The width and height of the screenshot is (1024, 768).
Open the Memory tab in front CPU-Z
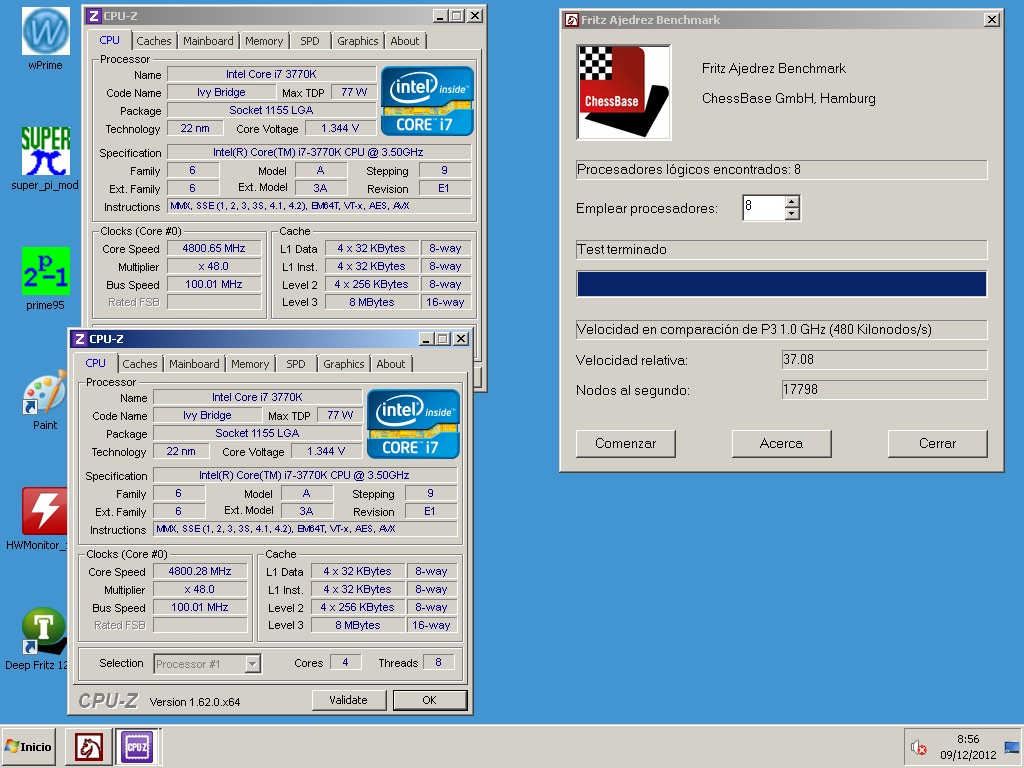point(250,364)
